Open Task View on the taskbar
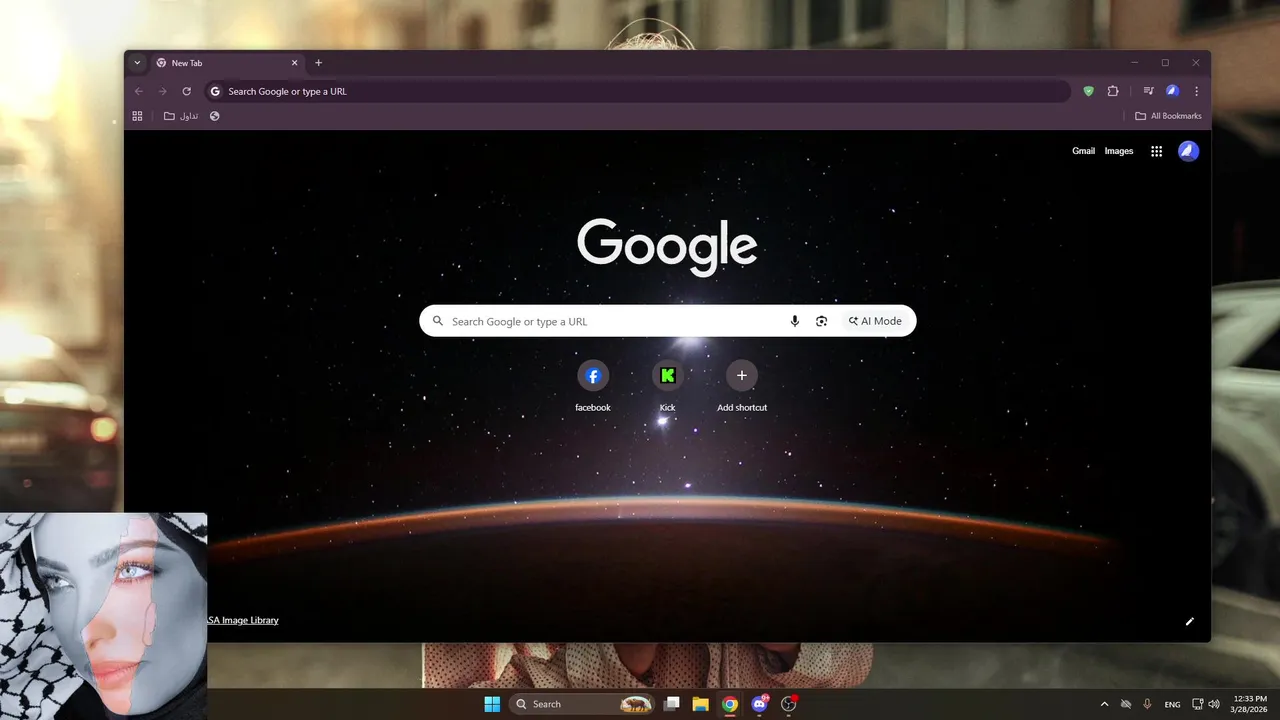Screen dimensions: 1280x720 672,704
